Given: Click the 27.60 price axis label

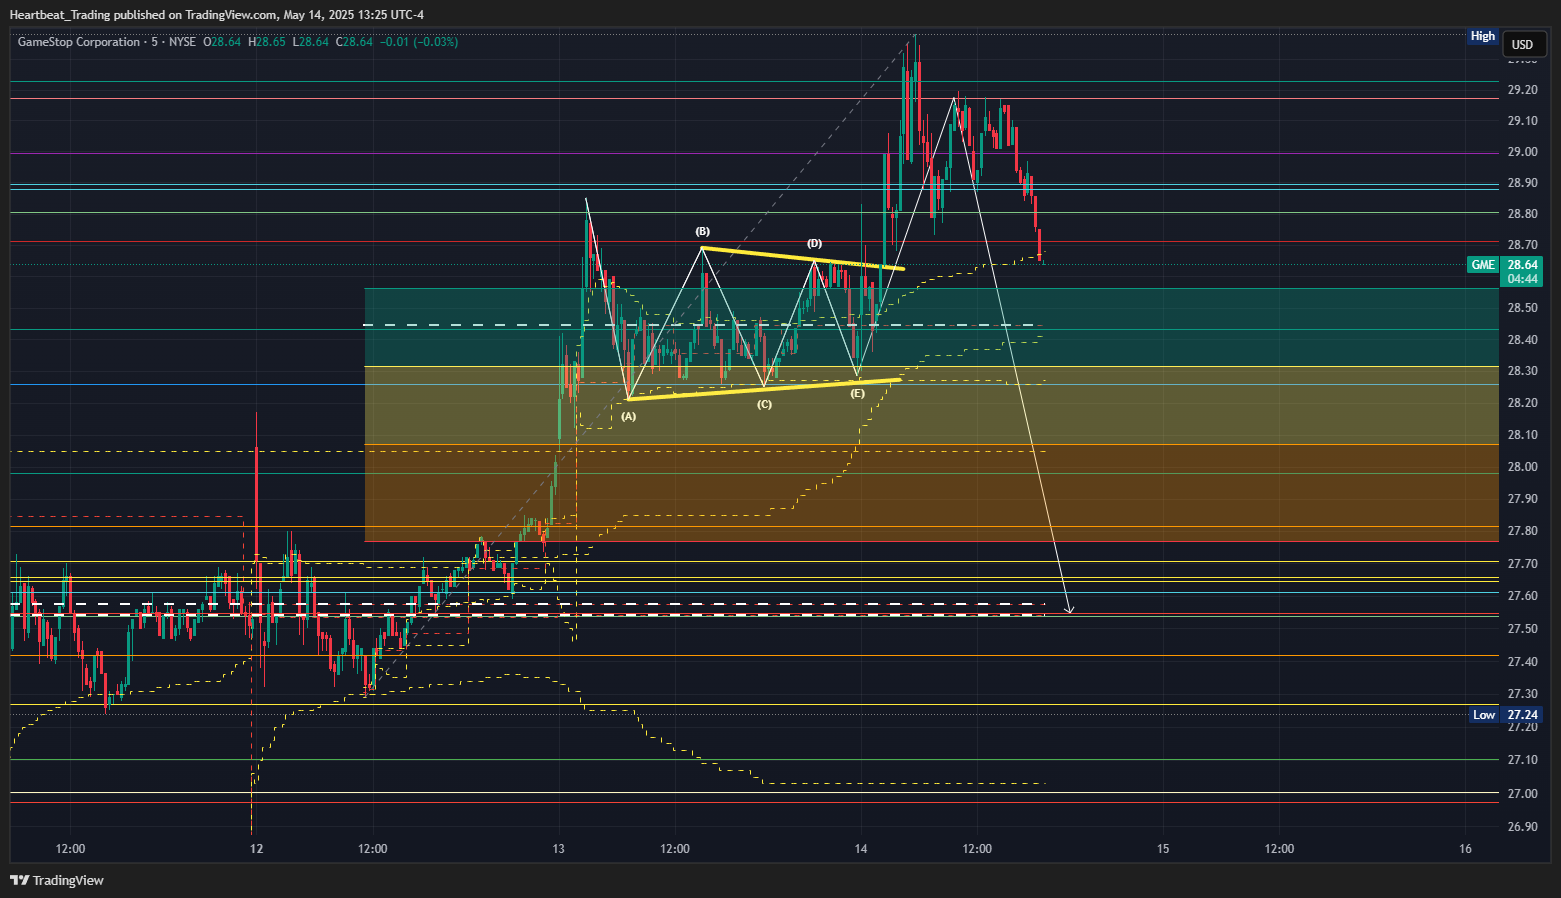Looking at the screenshot, I should (1522, 596).
